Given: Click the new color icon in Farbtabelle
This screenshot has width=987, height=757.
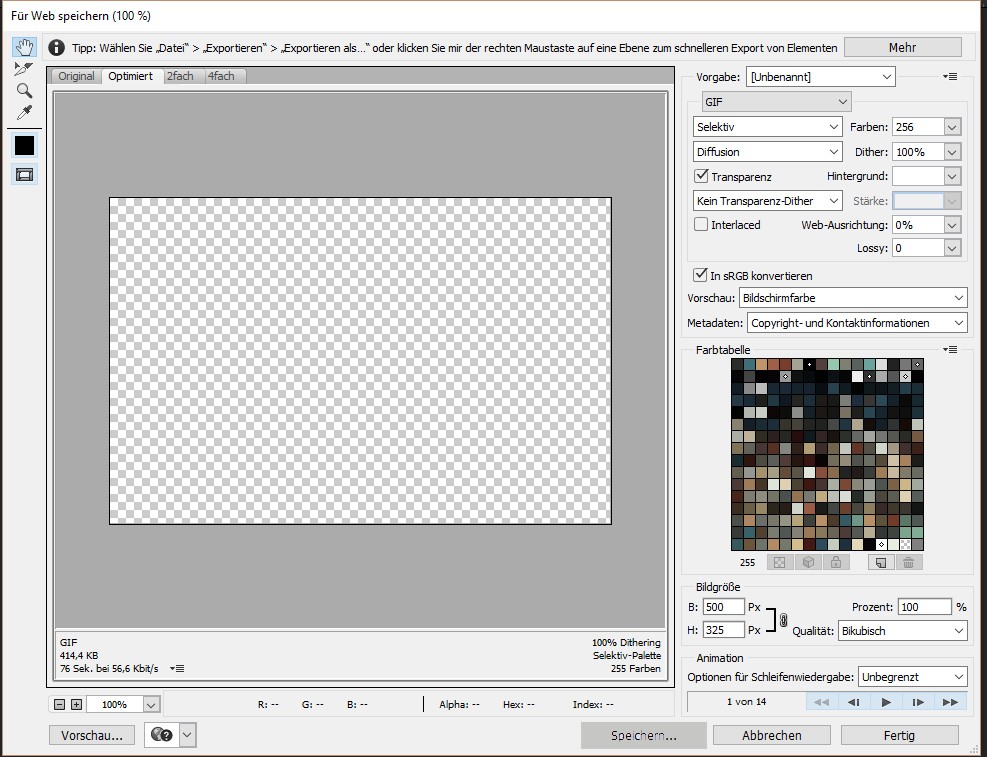Looking at the screenshot, I should click(x=880, y=563).
